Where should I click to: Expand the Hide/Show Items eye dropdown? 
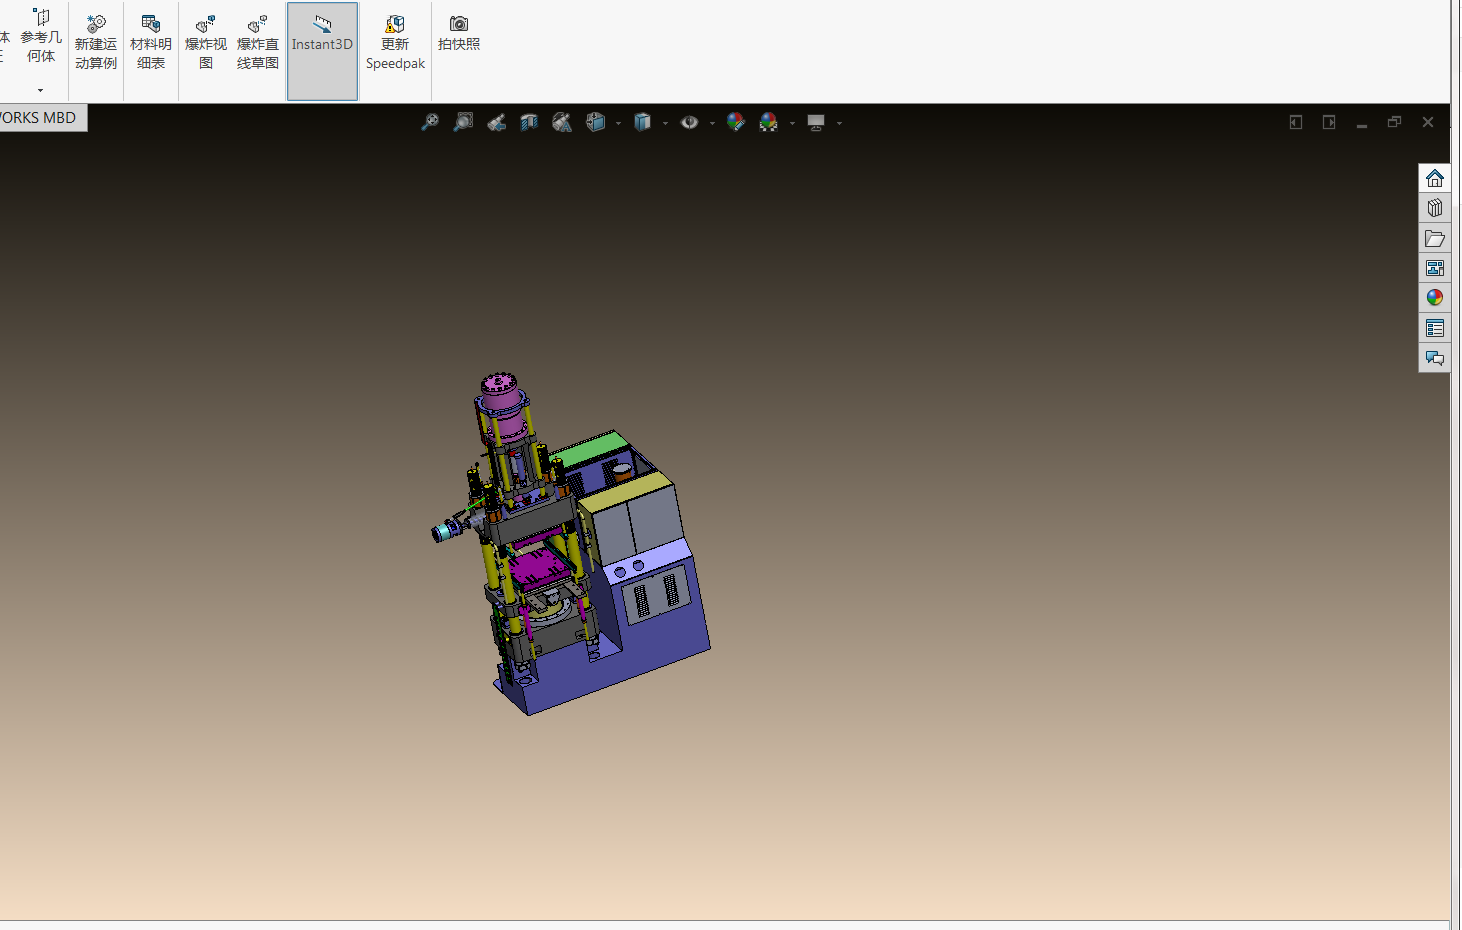712,123
